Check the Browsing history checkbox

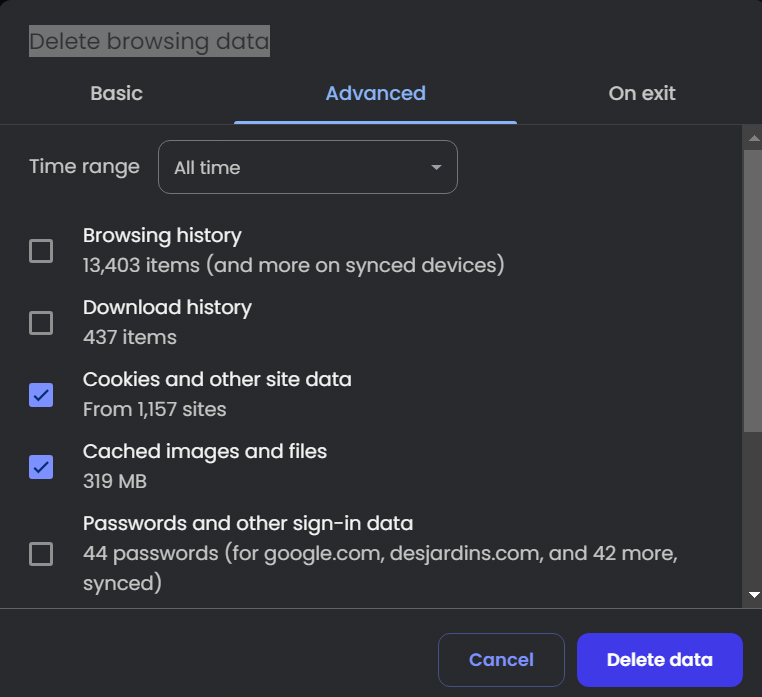pyautogui.click(x=41, y=251)
